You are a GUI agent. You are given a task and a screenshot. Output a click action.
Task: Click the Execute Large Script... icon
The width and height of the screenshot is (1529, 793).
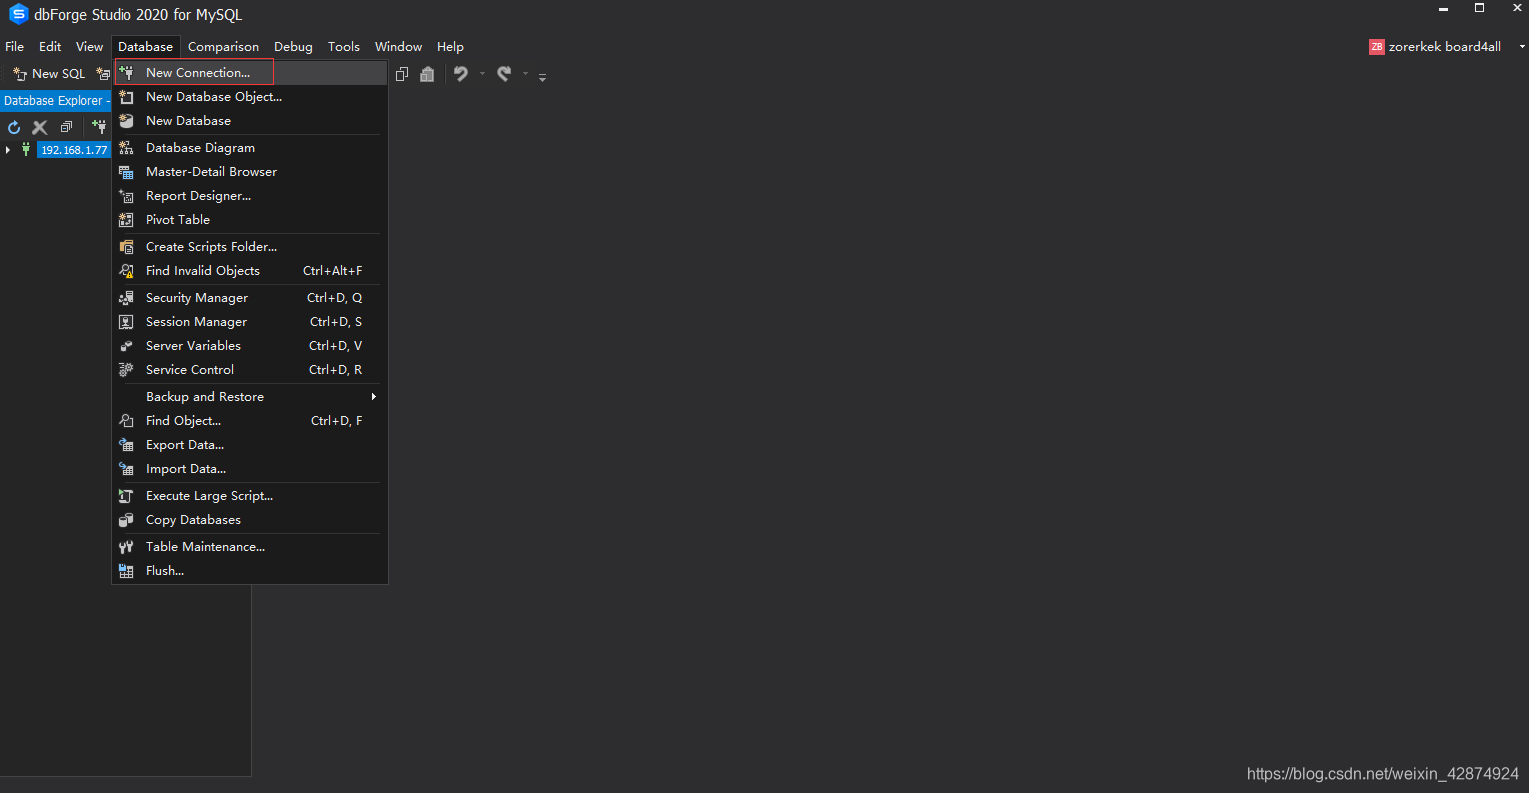point(126,496)
